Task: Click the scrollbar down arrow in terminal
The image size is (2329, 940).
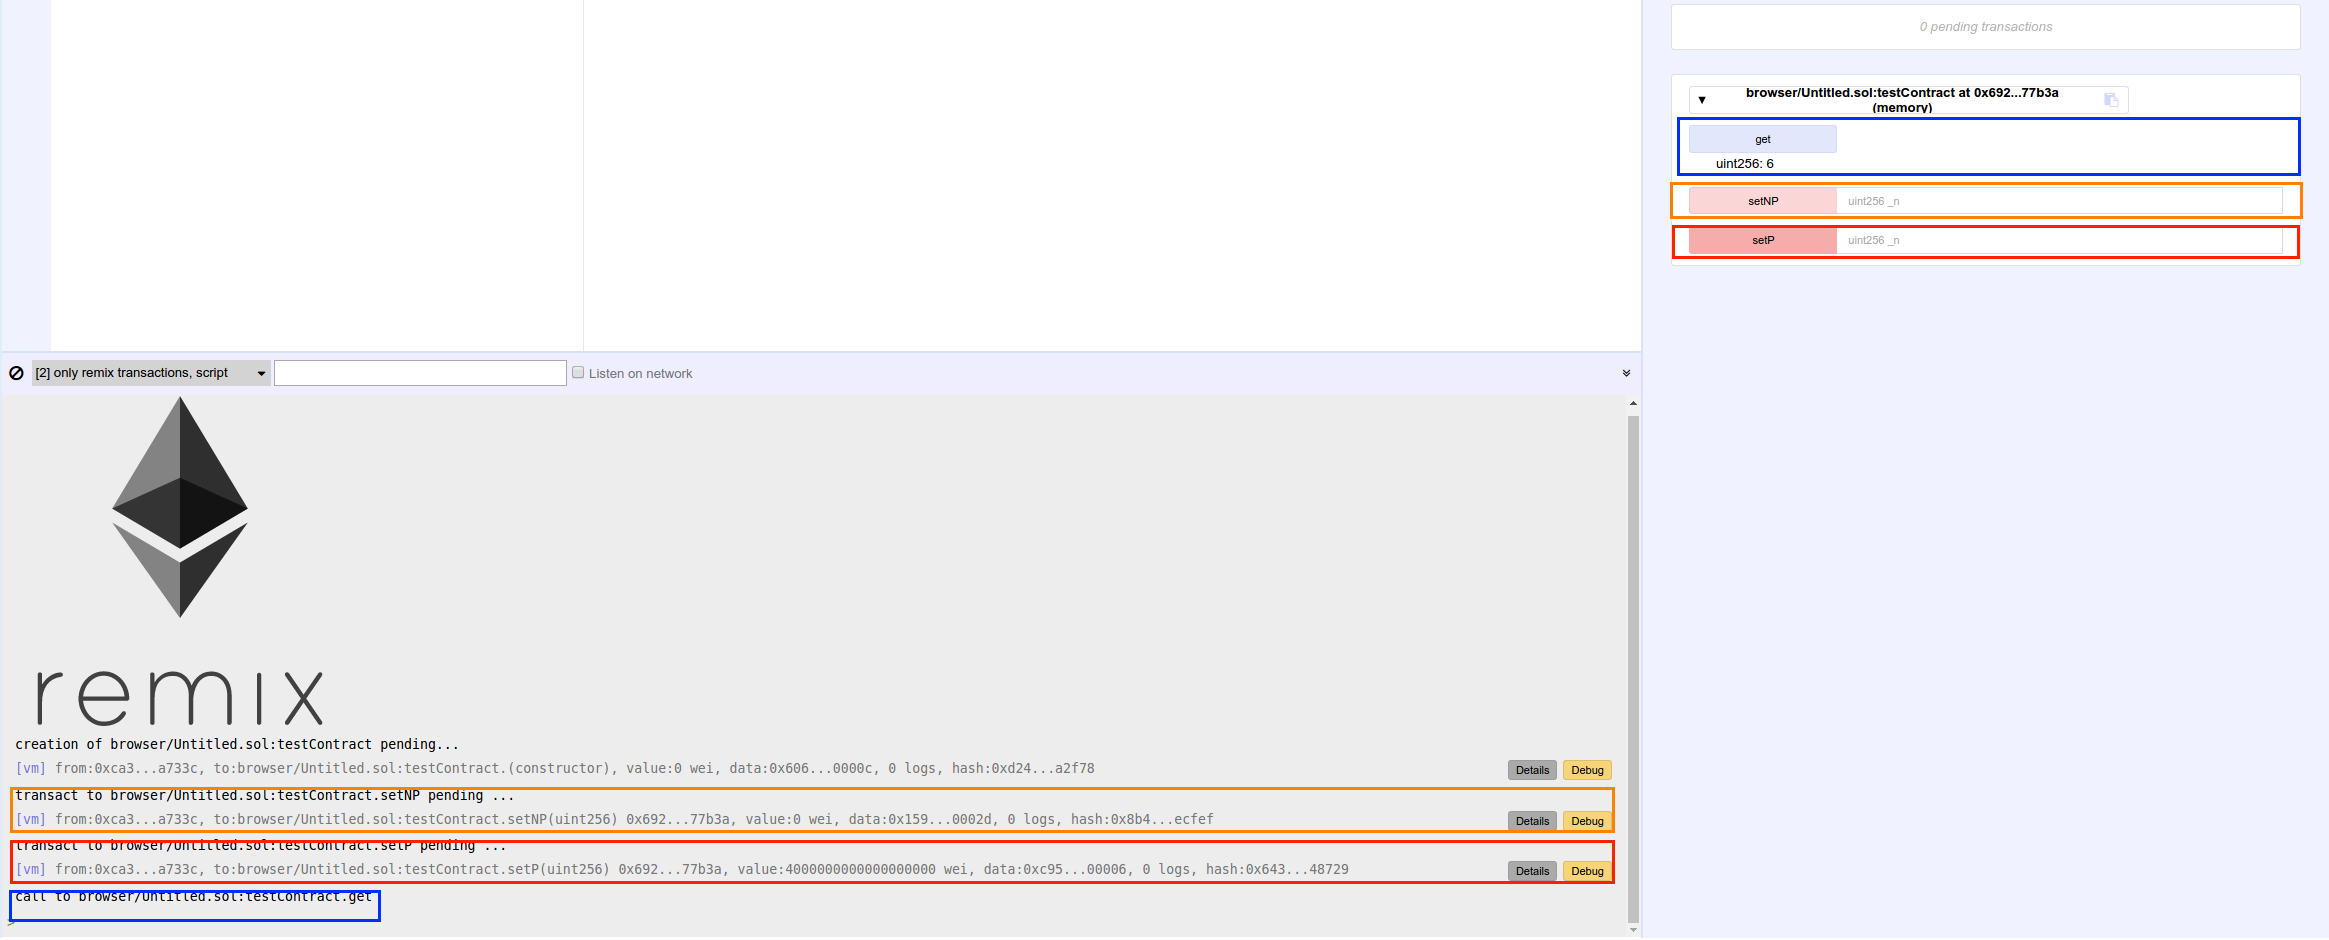Action: (x=1633, y=930)
